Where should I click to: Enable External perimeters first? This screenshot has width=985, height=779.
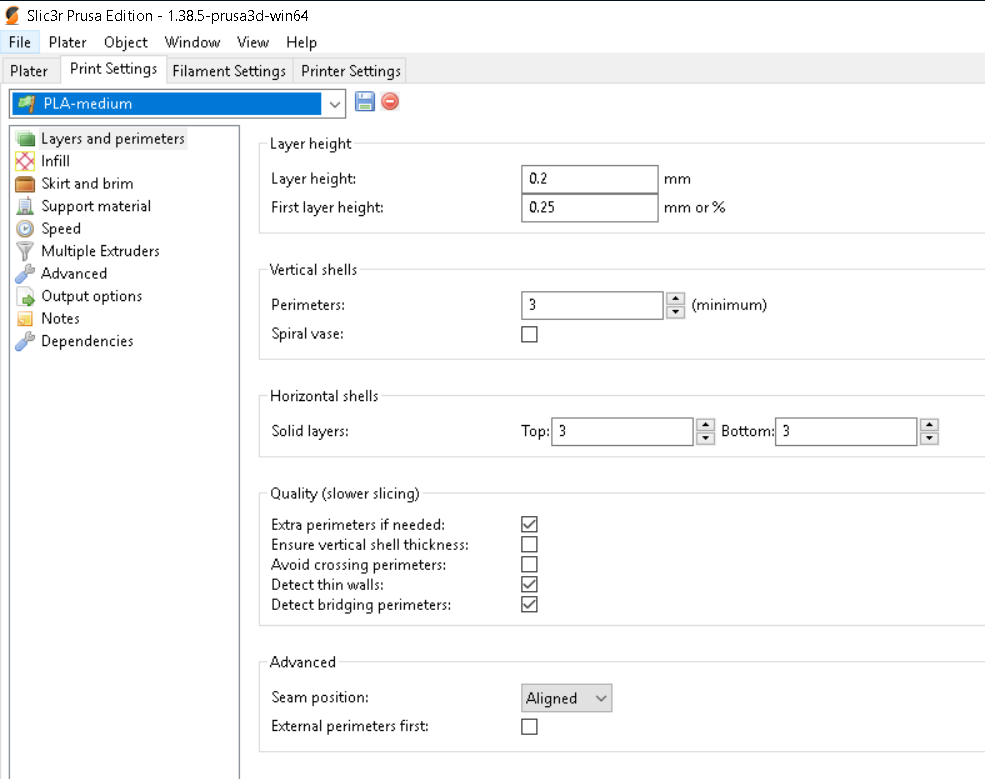pyautogui.click(x=530, y=727)
